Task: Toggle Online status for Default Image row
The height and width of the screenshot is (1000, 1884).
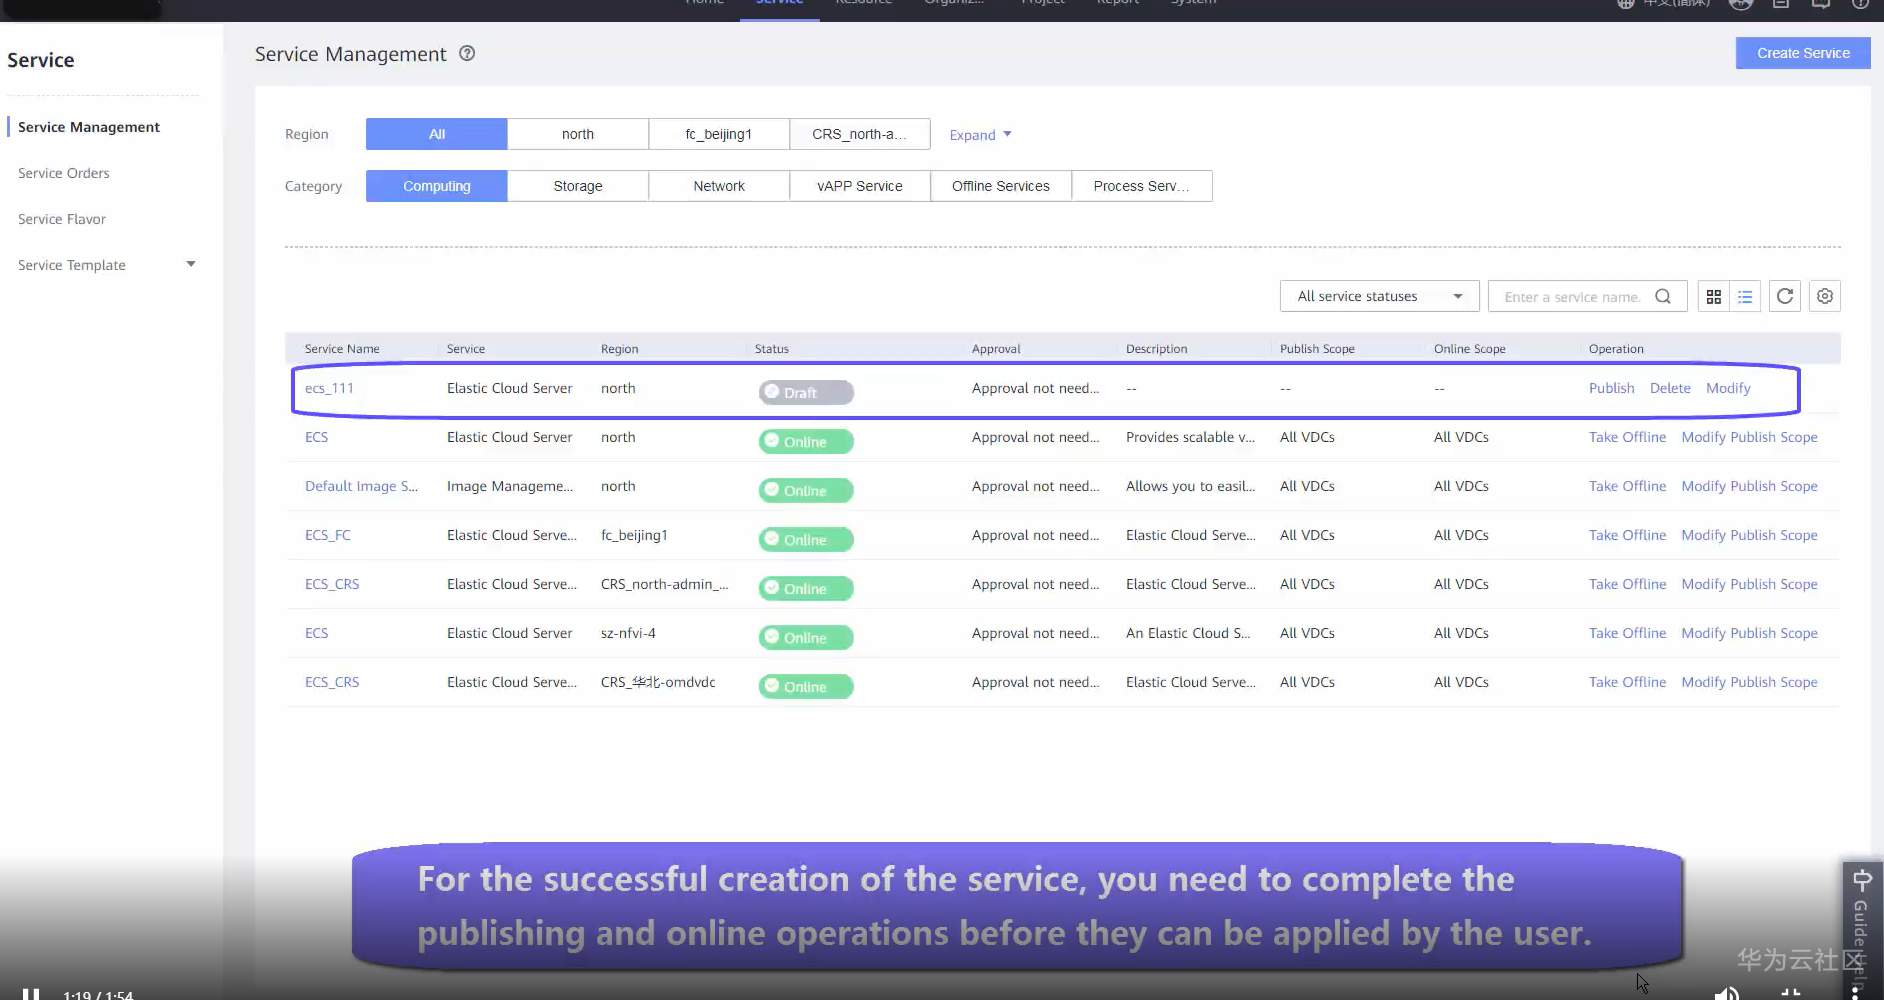Action: tap(806, 490)
